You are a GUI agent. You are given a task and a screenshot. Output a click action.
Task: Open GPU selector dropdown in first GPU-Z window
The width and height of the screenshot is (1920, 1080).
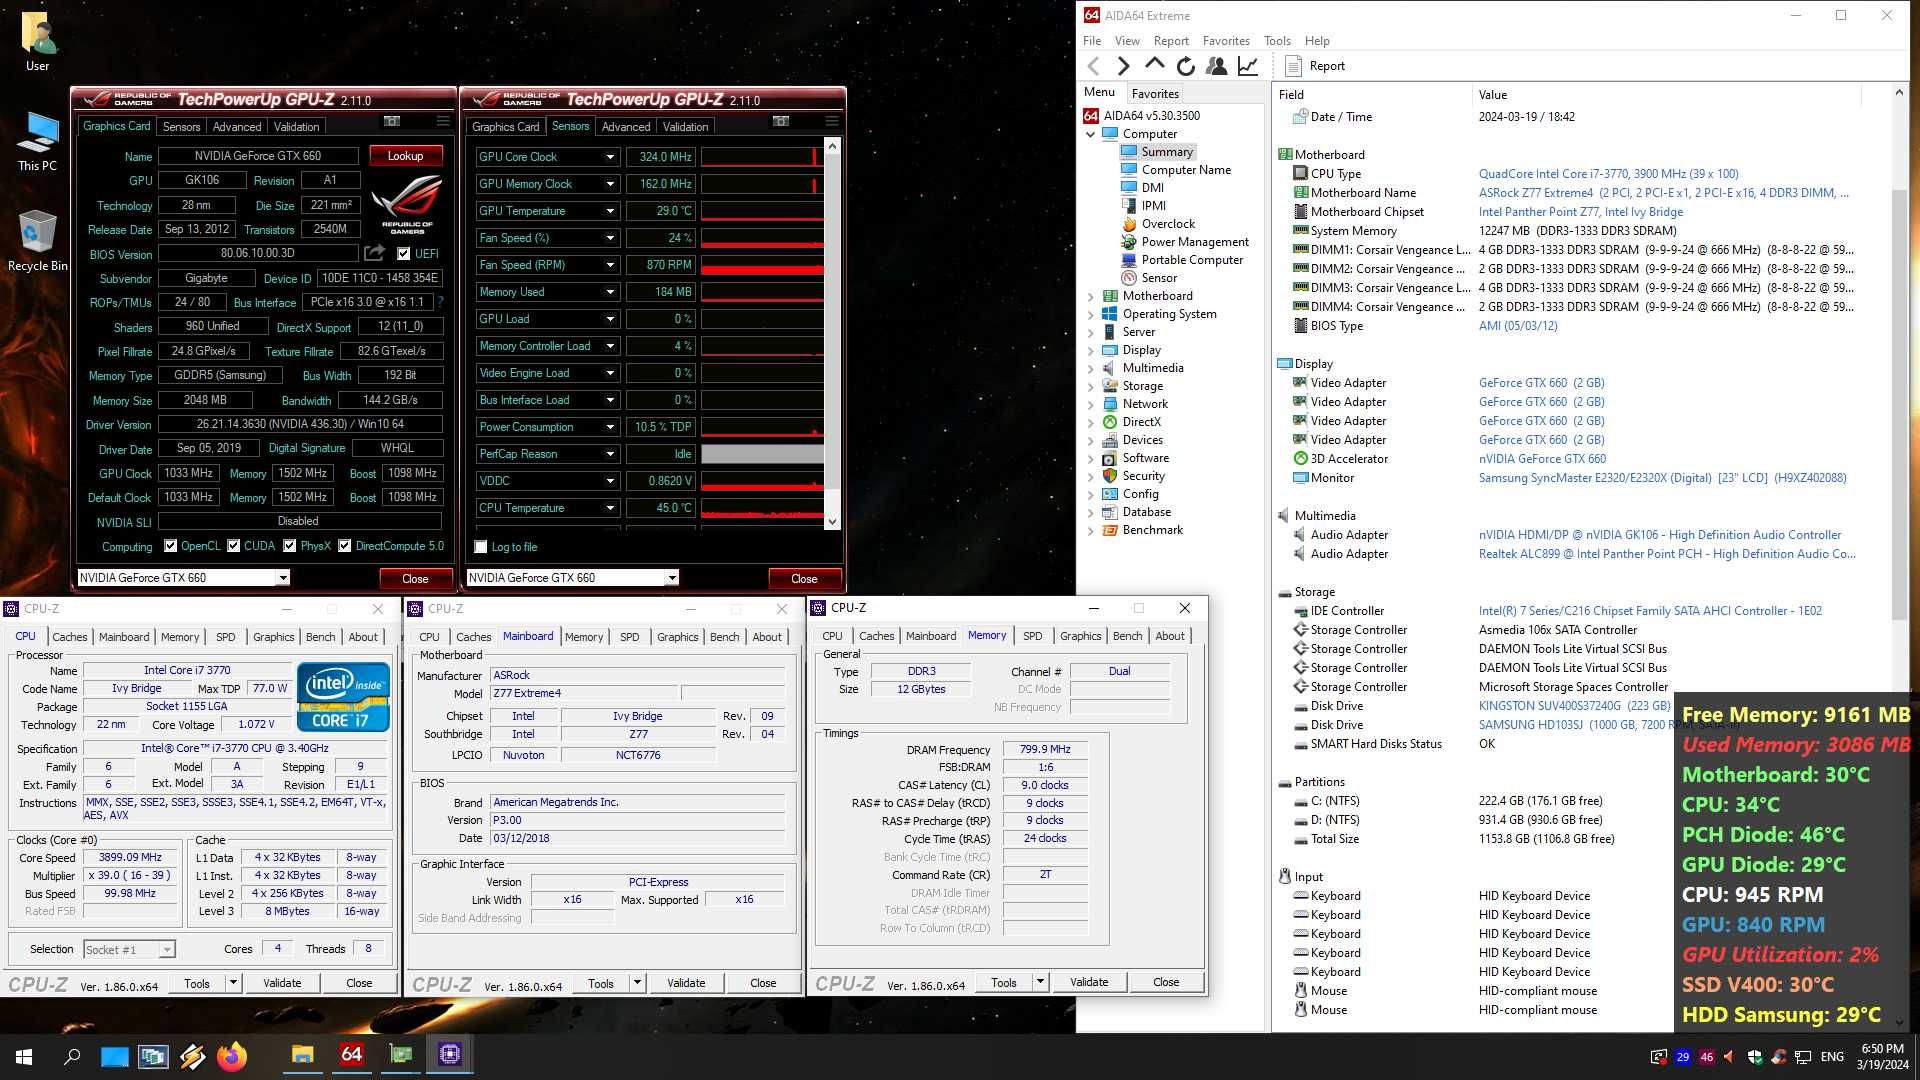pos(283,578)
